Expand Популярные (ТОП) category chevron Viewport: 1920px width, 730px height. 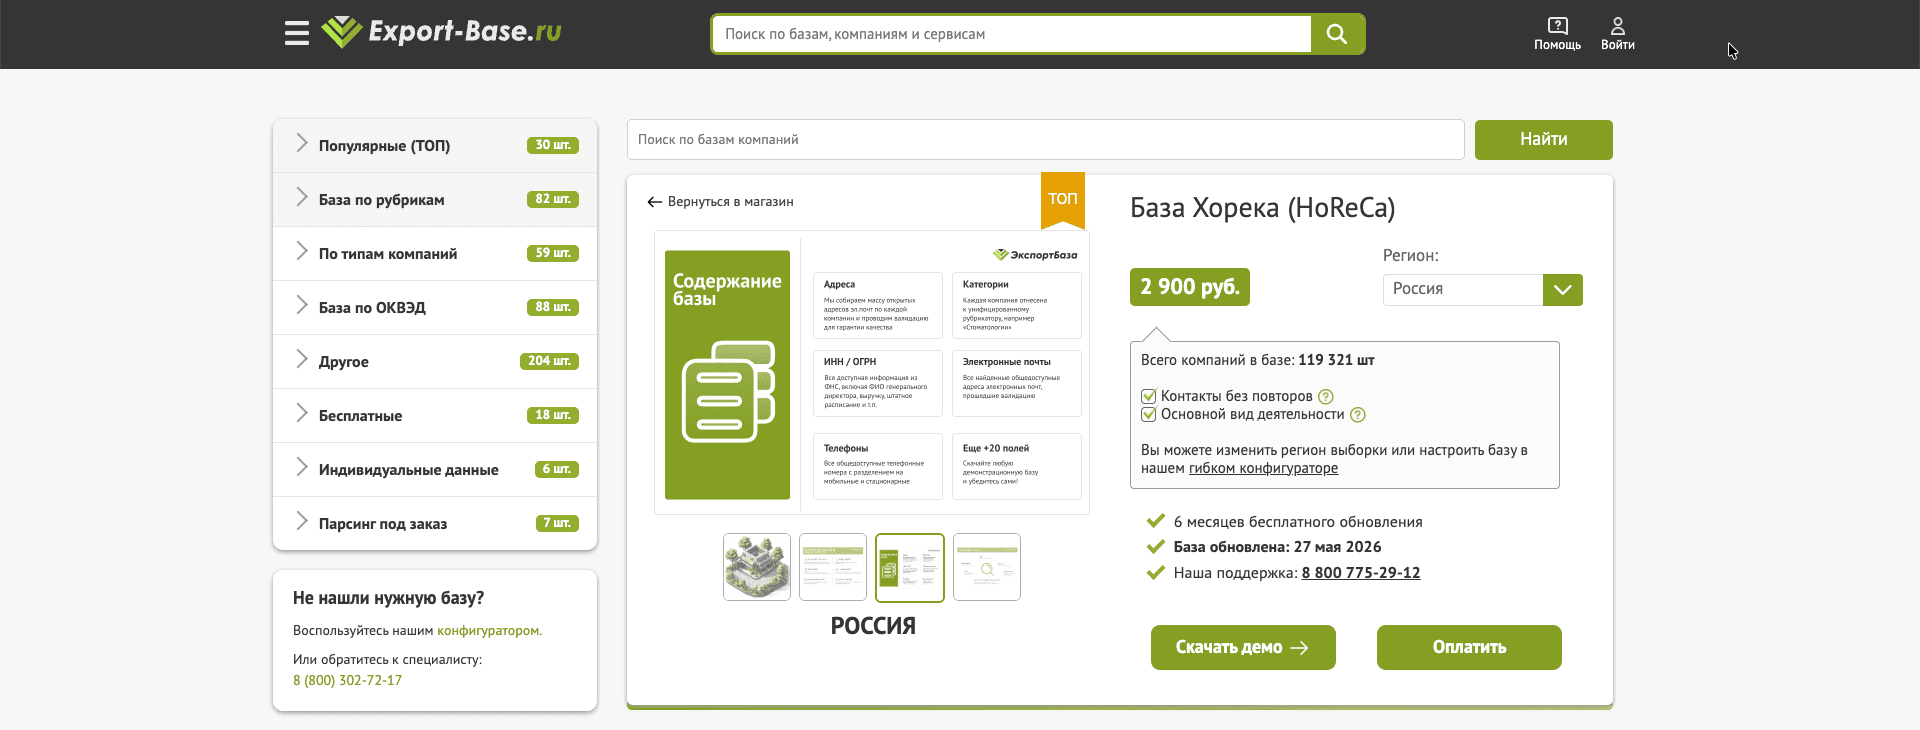(301, 144)
